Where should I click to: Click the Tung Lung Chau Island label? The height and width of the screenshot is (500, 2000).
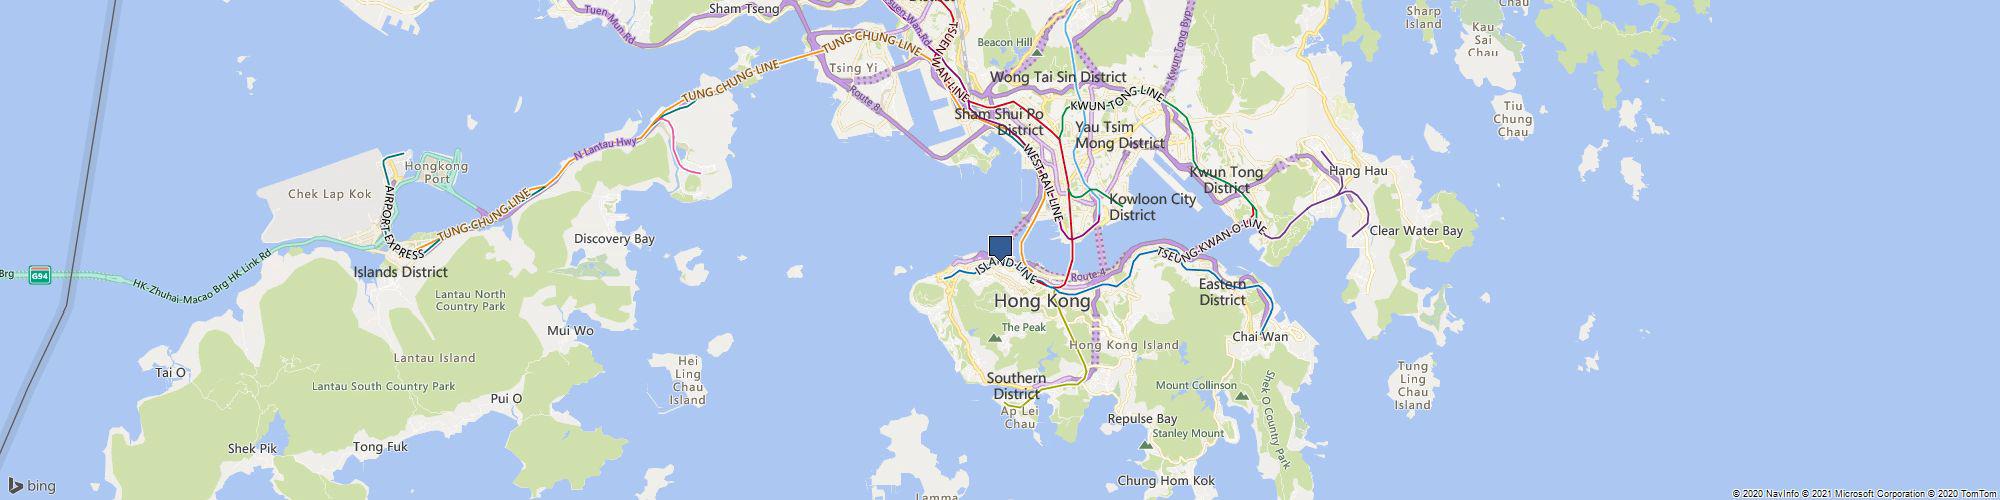coord(1413,385)
